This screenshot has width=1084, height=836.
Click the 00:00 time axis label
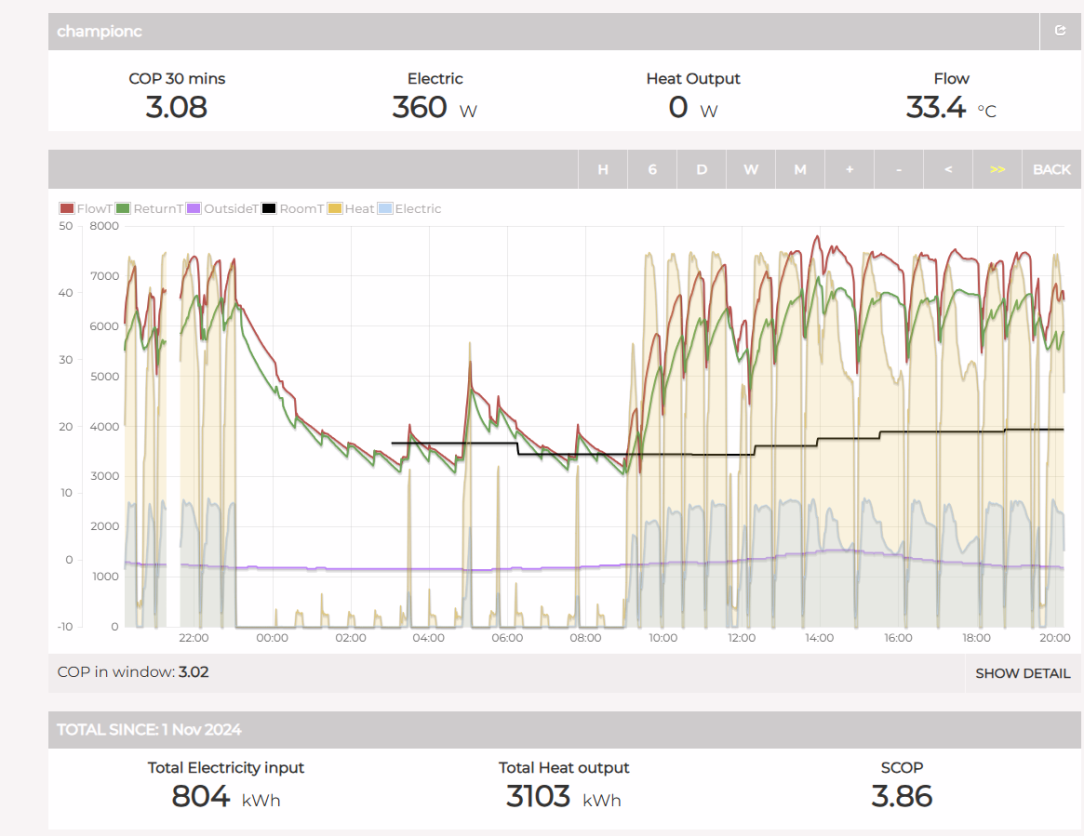point(272,638)
